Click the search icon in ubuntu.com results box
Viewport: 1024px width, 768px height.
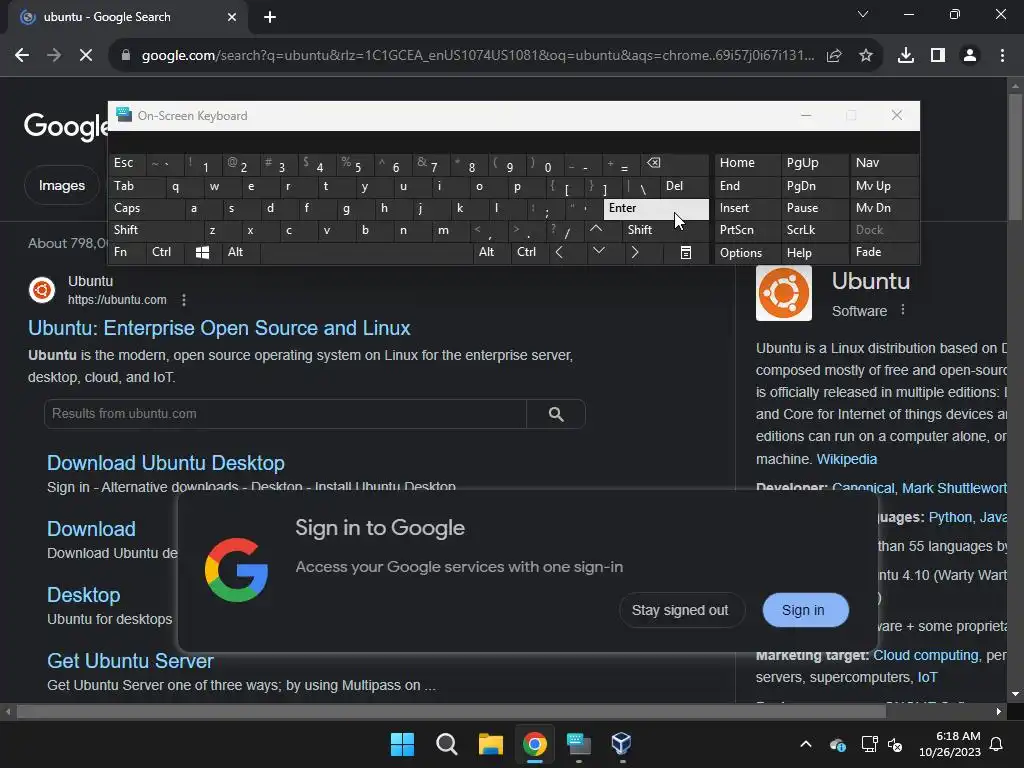click(x=556, y=414)
